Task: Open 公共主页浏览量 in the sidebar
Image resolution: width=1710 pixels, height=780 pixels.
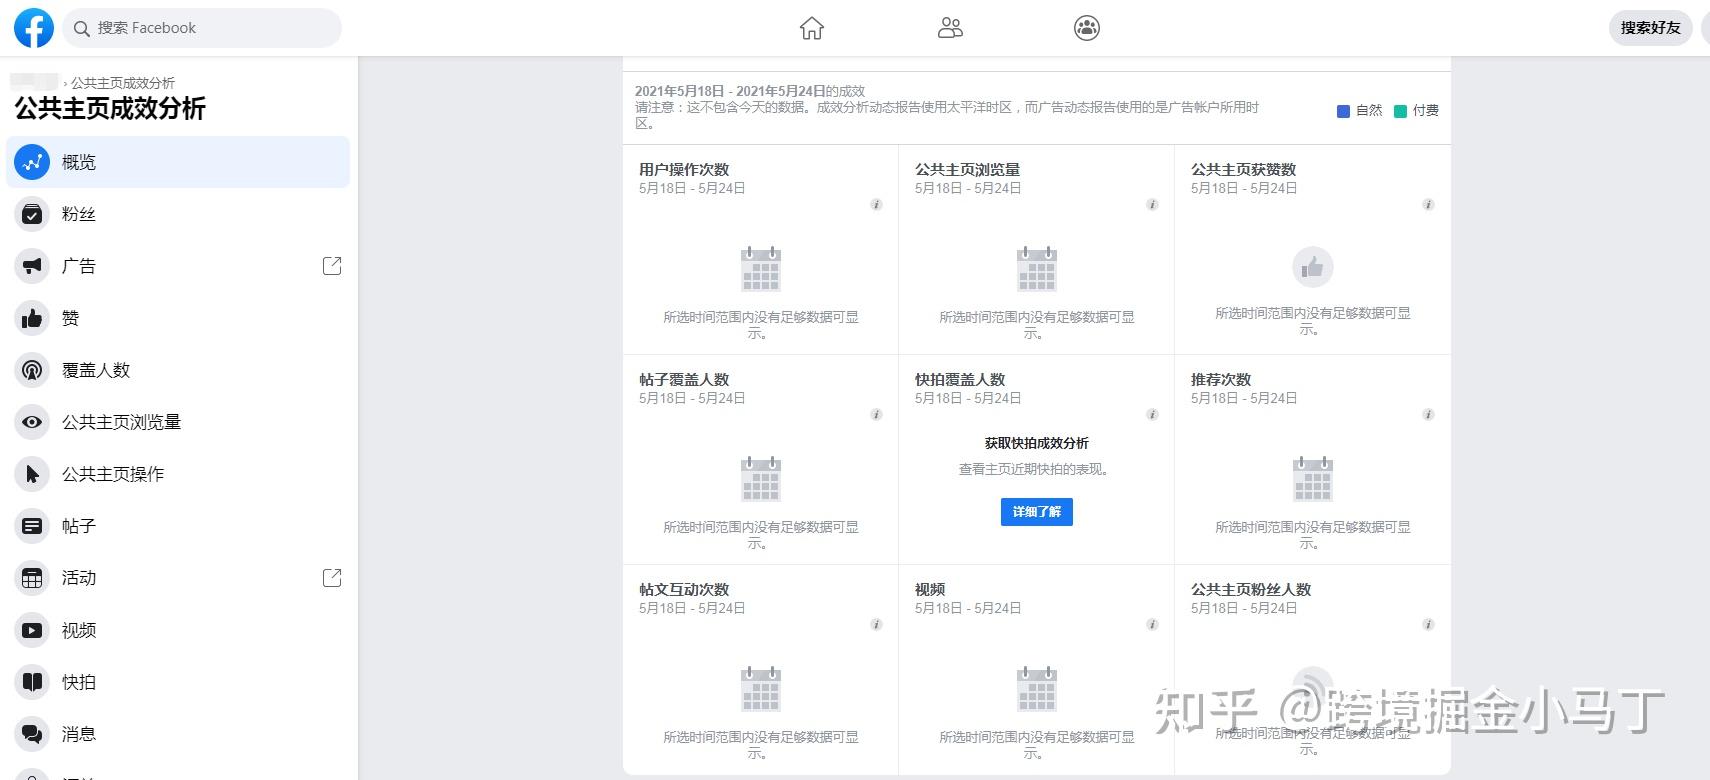Action: 178,422
